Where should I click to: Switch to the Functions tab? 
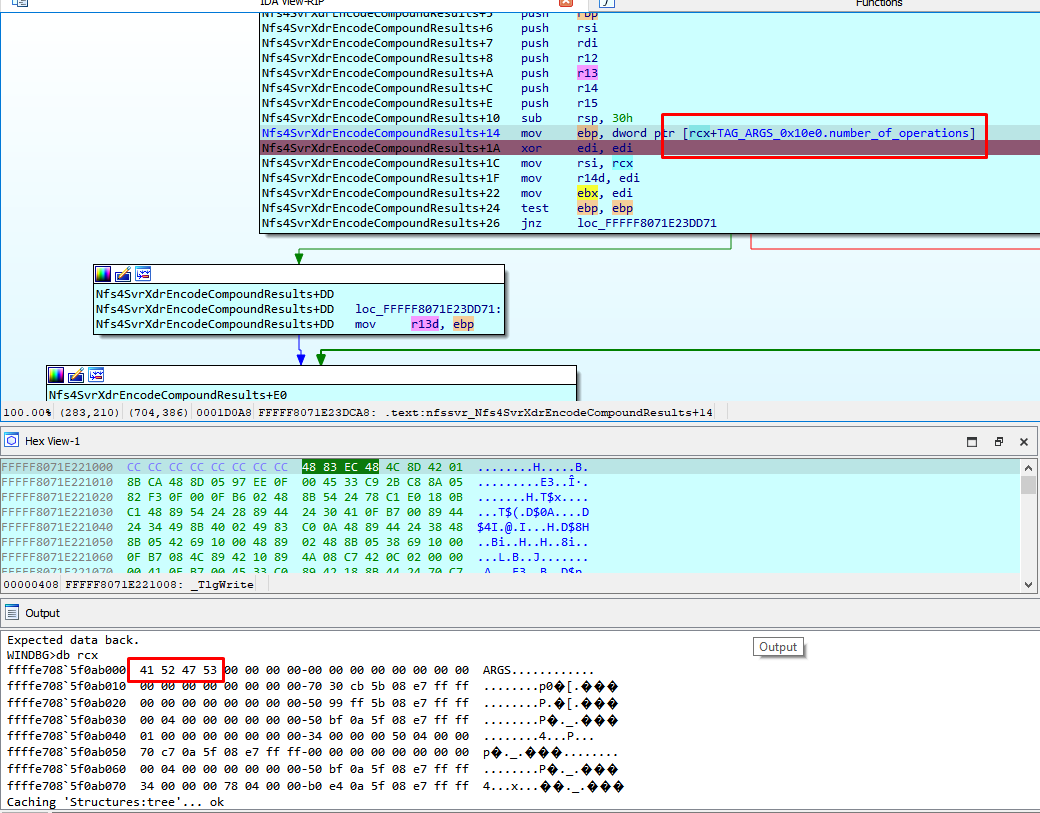879,3
